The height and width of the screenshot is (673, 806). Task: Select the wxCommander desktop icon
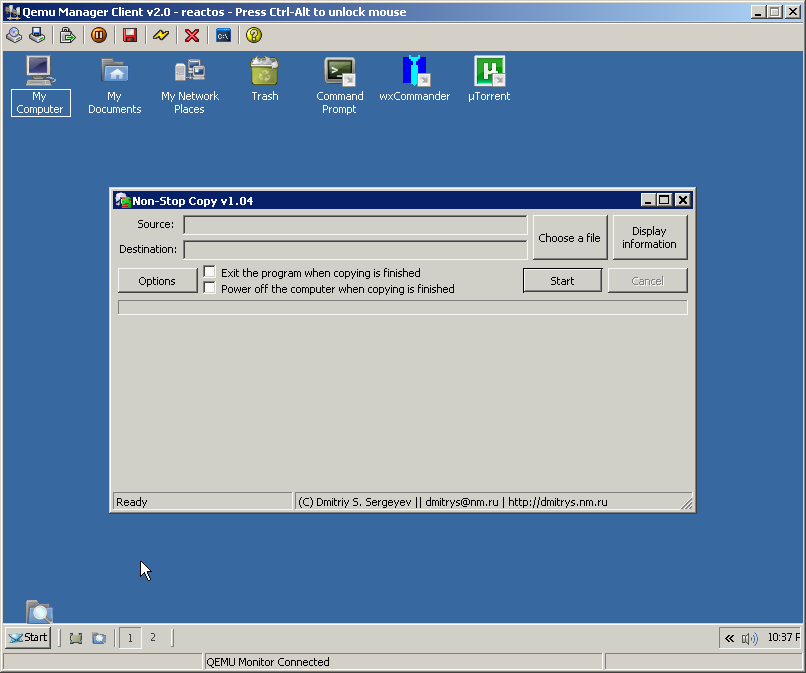414,79
